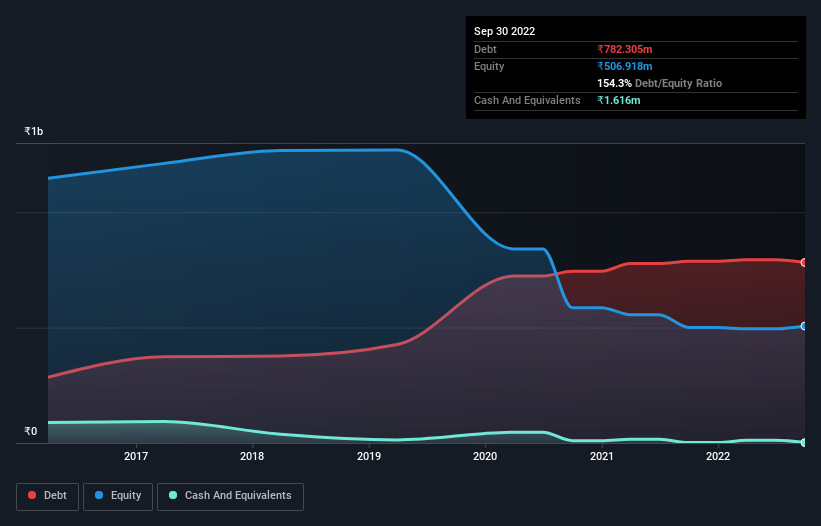
Task: Click the 154.3% Debt/Equity Ratio text
Action: (659, 83)
